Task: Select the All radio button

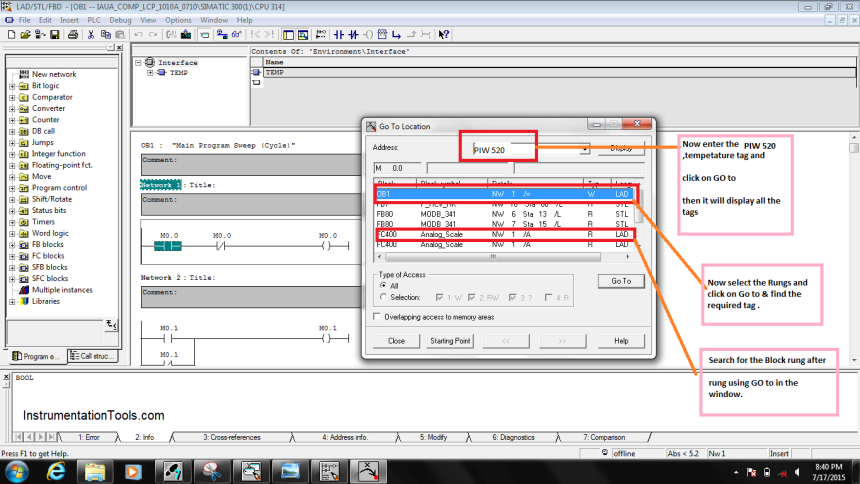Action: coord(383,285)
